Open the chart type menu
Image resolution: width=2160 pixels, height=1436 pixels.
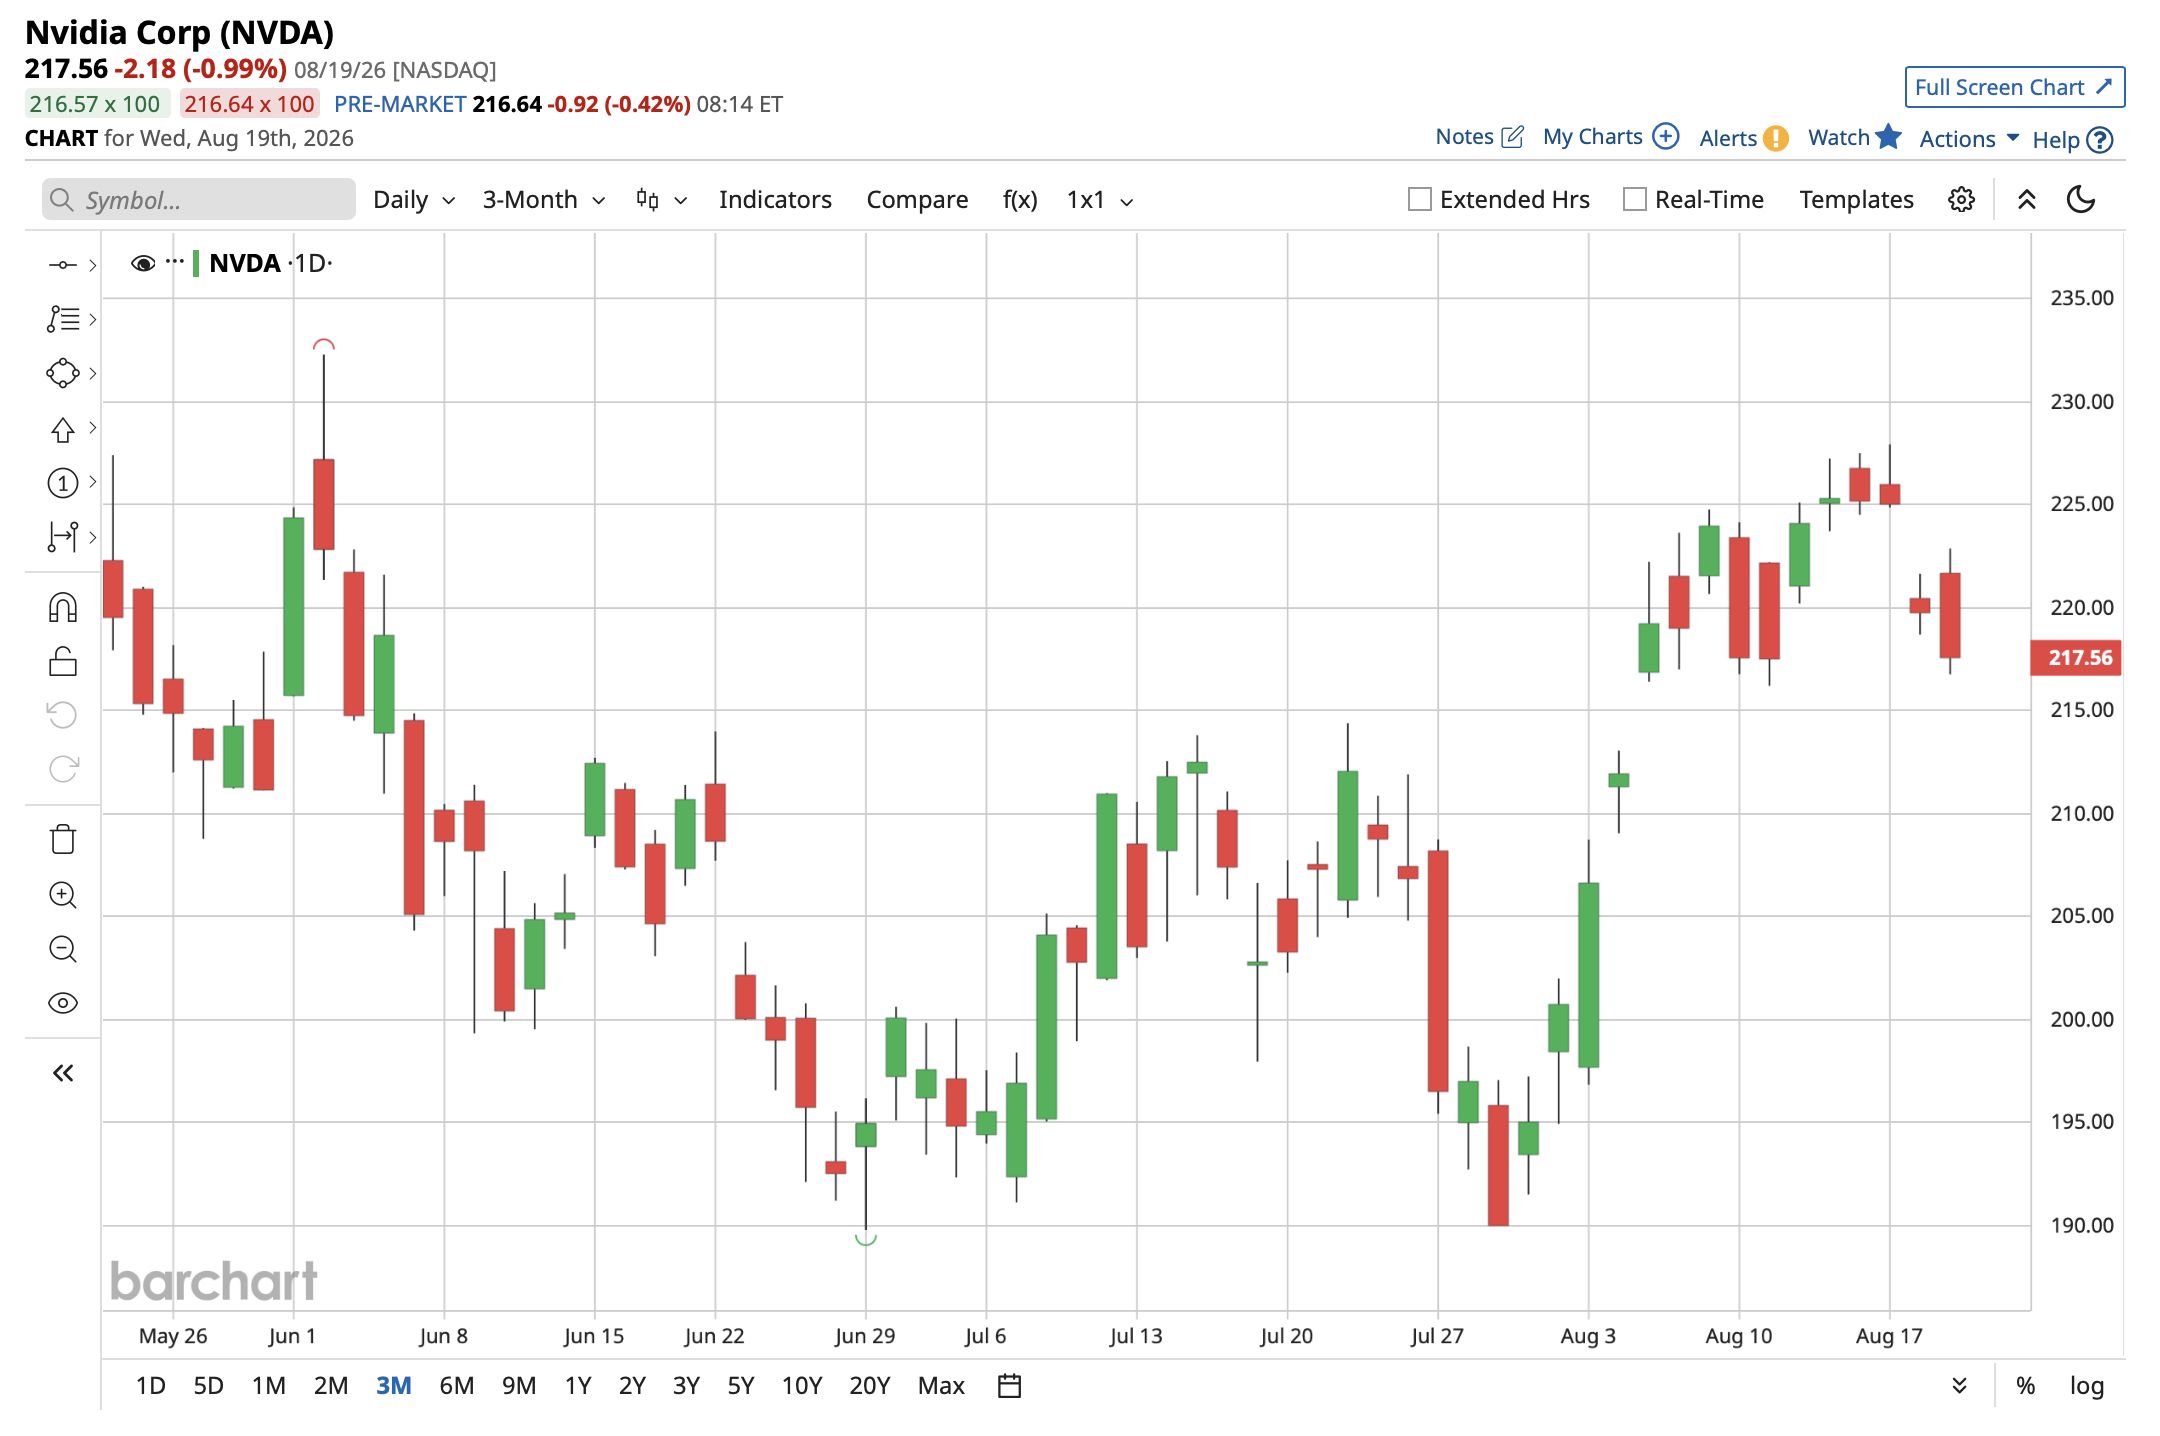661,200
